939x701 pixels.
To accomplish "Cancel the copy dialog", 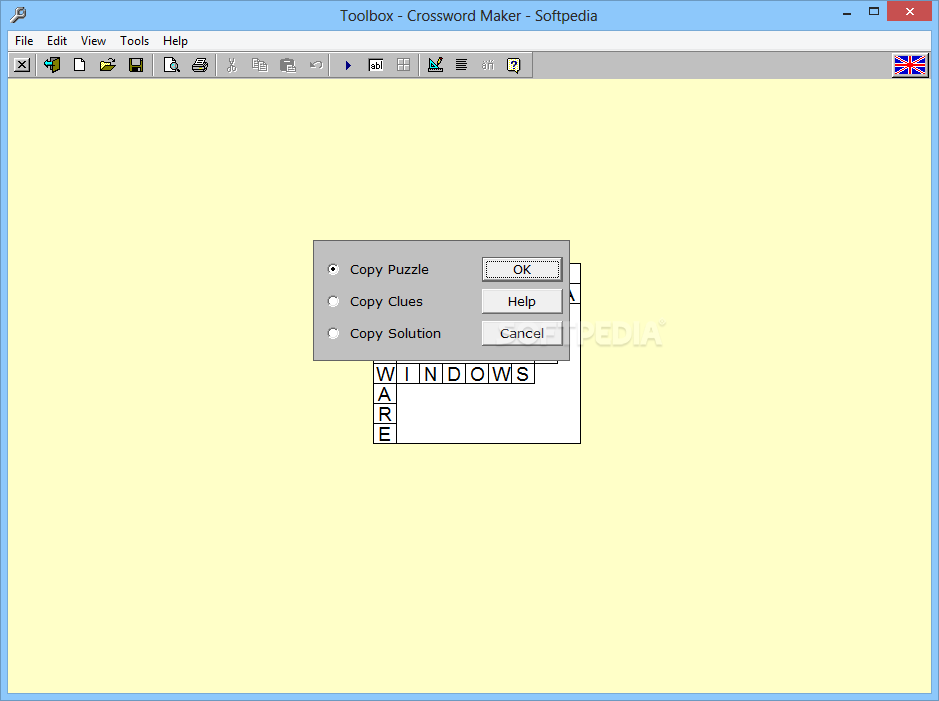I will click(x=522, y=333).
